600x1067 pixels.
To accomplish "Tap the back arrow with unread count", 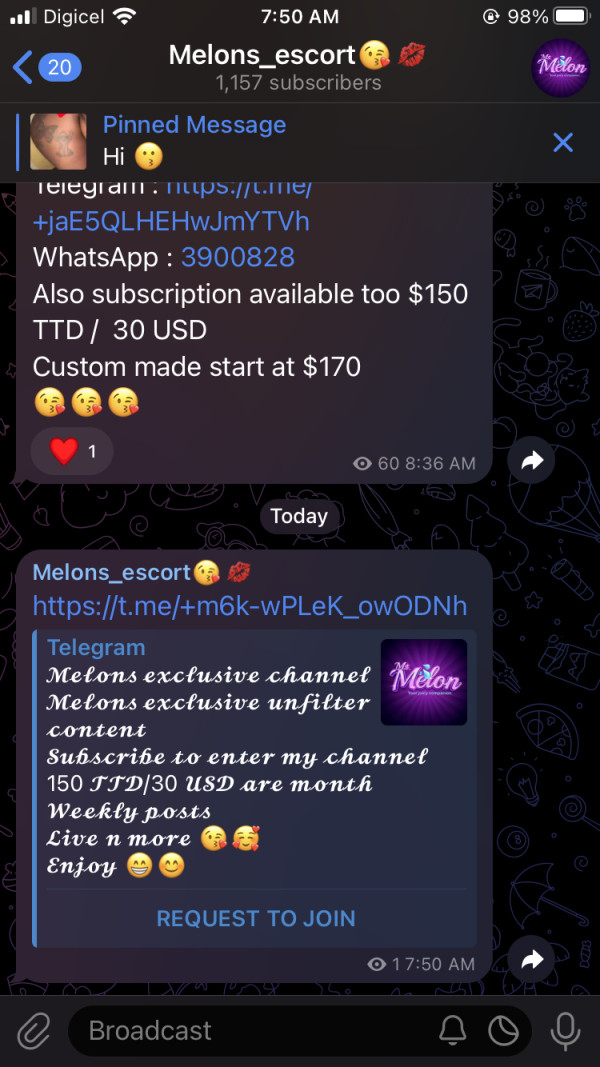I will (x=46, y=67).
